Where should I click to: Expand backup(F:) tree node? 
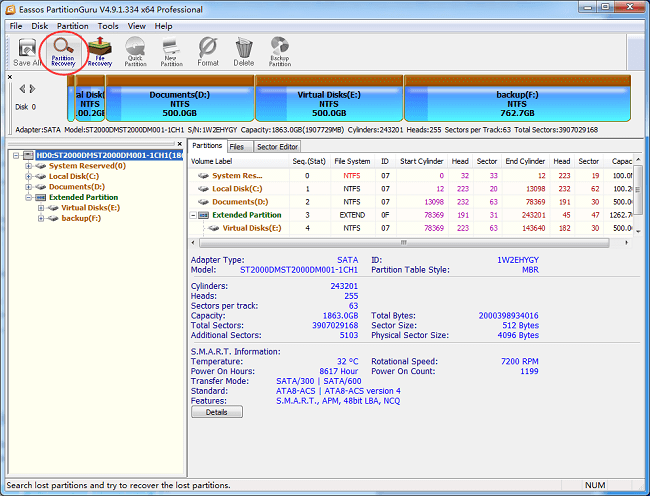point(41,218)
